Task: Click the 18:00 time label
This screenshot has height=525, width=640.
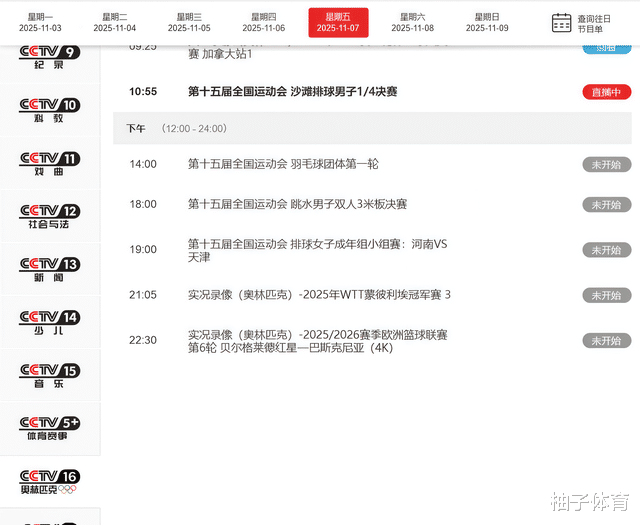Action: click(143, 204)
